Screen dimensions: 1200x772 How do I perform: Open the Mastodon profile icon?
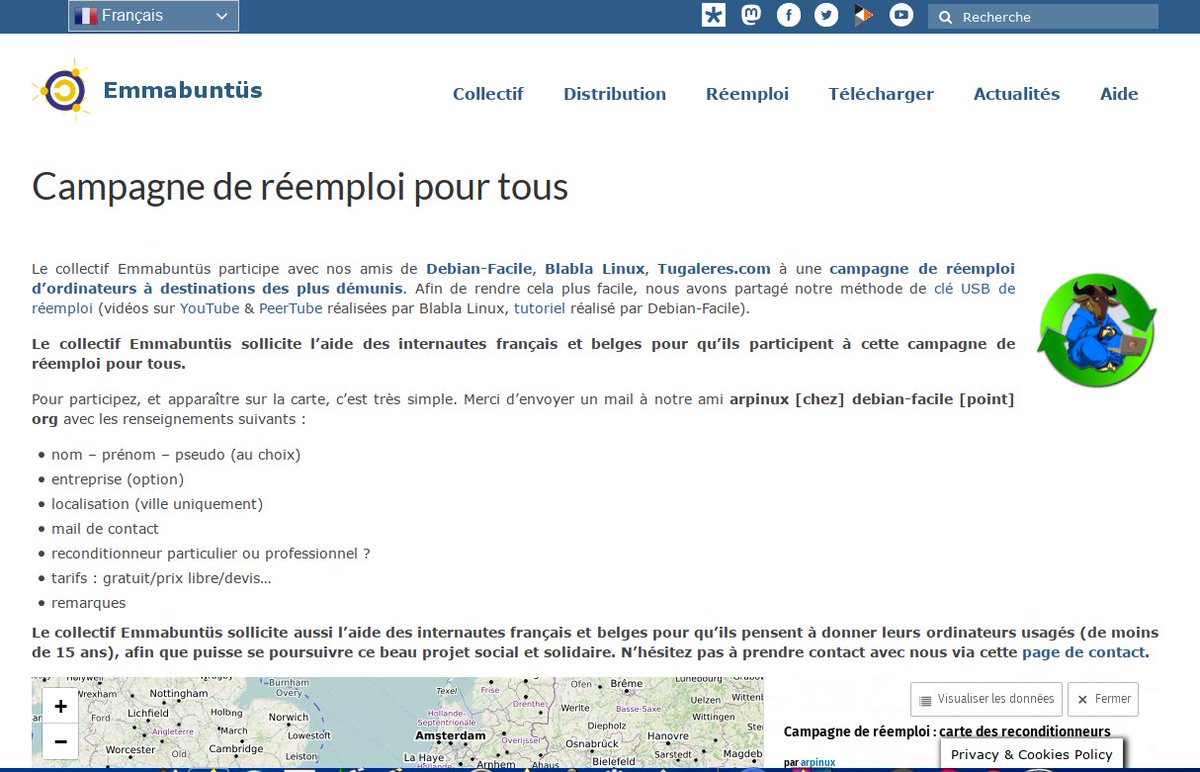coord(751,15)
